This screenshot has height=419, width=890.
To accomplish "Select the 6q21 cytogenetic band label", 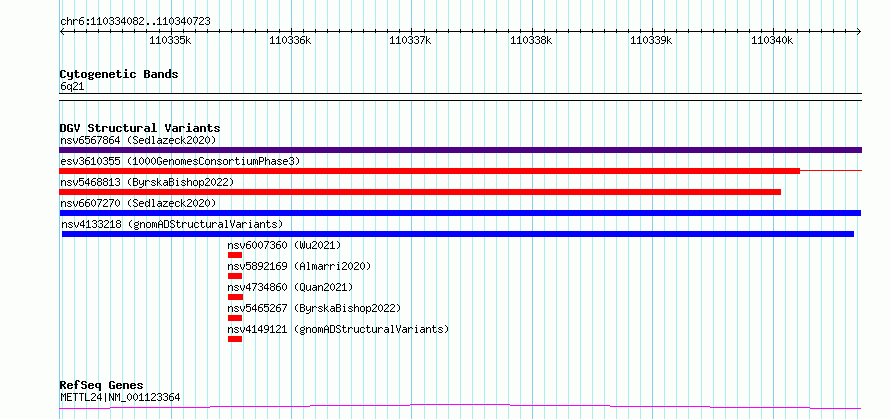I will tap(72, 86).
